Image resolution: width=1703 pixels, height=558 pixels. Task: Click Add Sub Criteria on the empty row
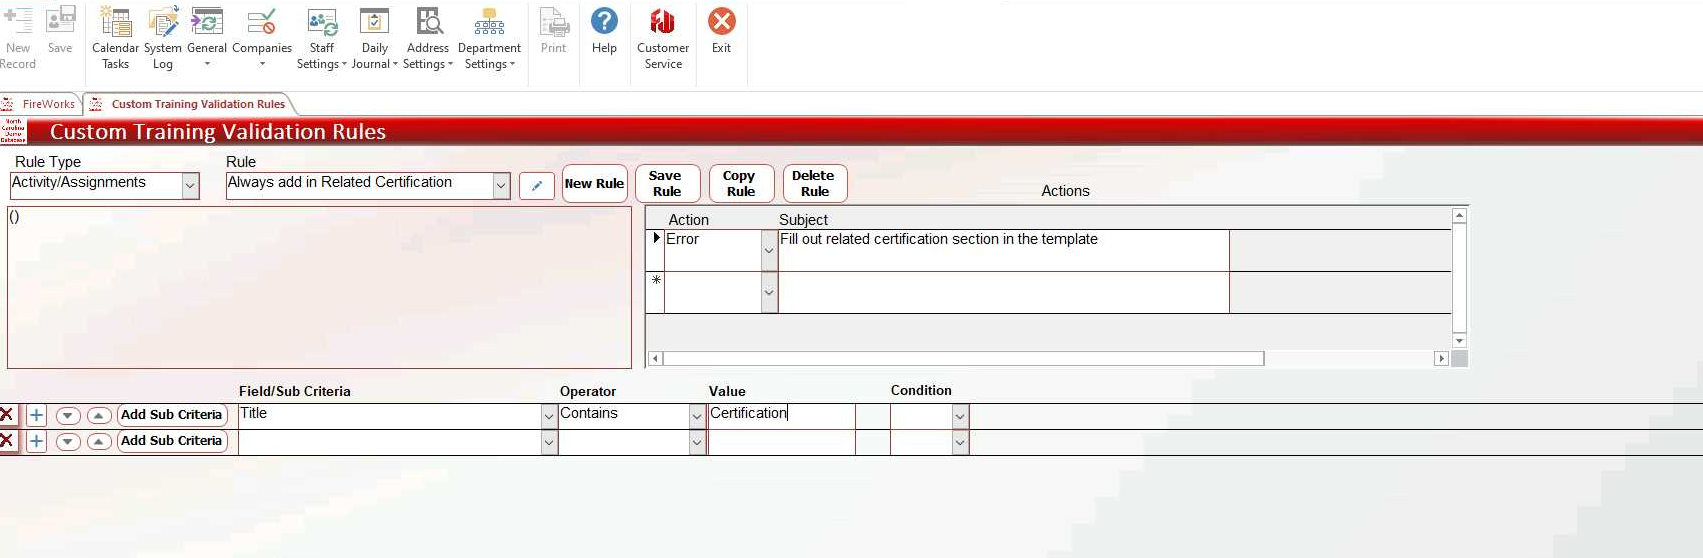point(172,441)
